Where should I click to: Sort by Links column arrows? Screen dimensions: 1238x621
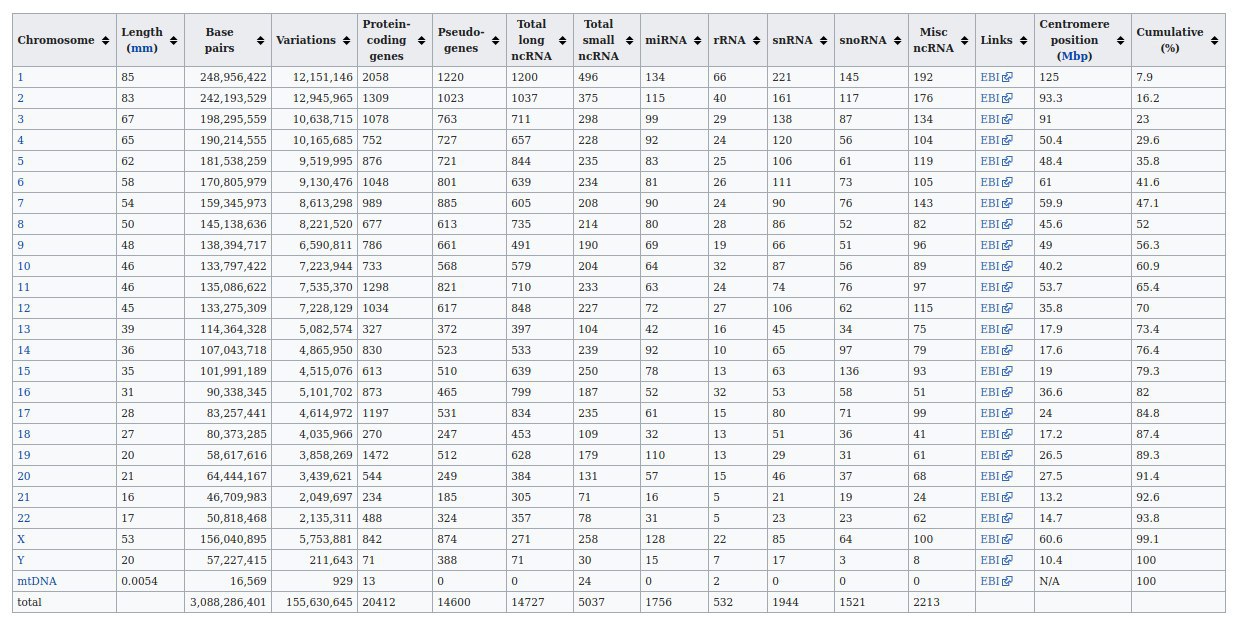(1024, 41)
